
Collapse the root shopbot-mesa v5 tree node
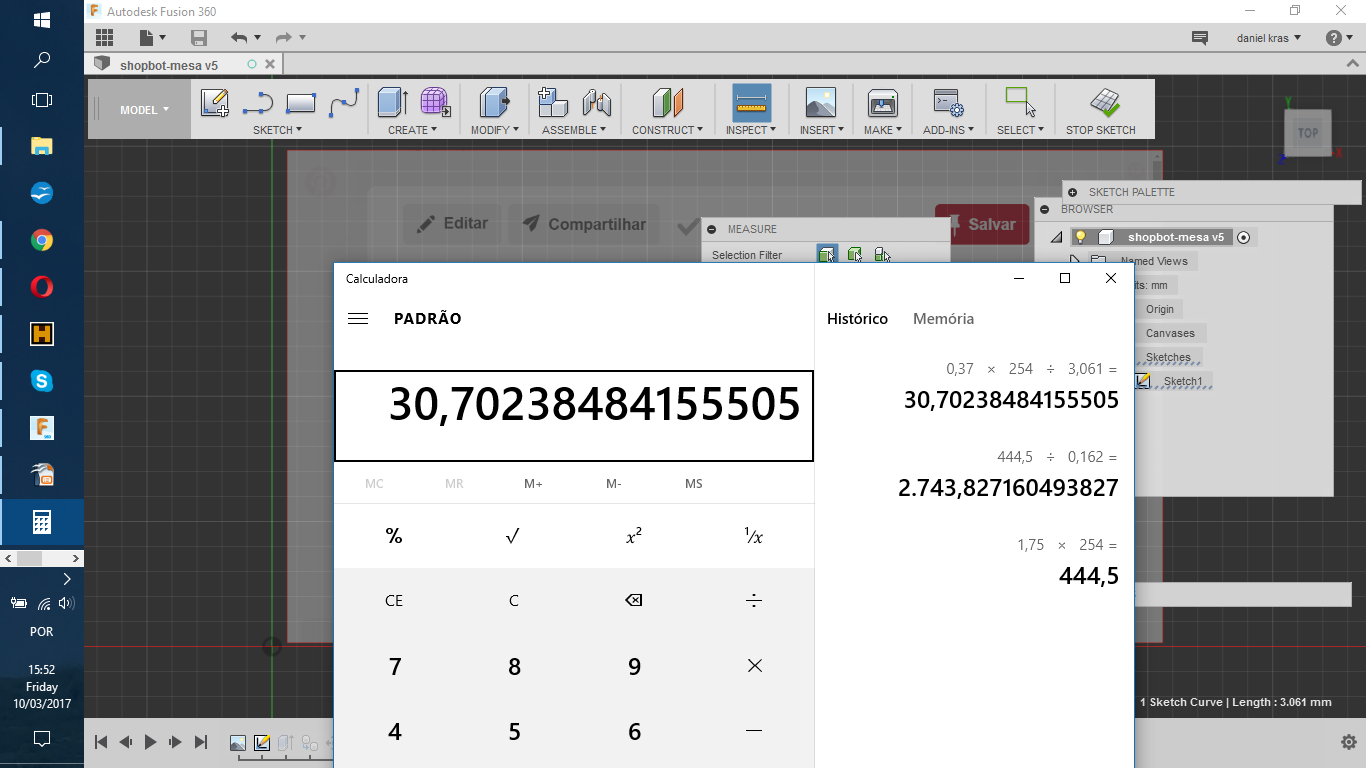pos(1056,238)
